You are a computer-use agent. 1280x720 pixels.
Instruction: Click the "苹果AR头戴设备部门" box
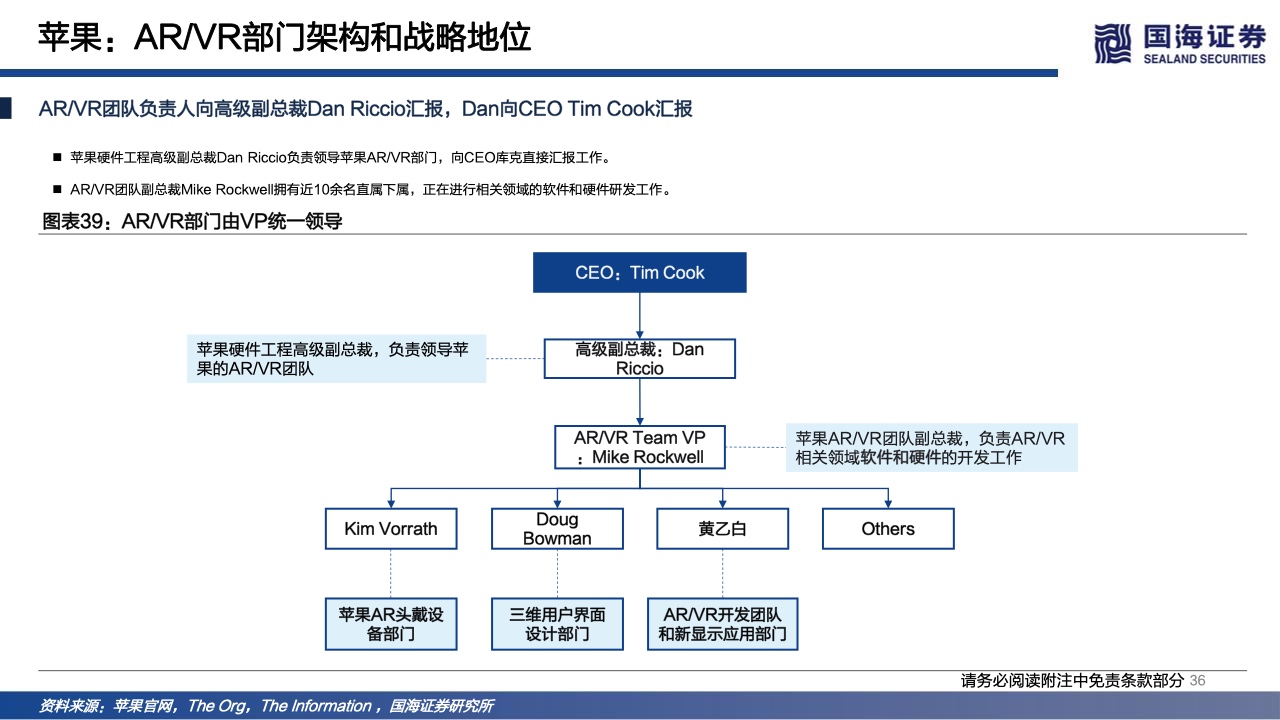[391, 624]
